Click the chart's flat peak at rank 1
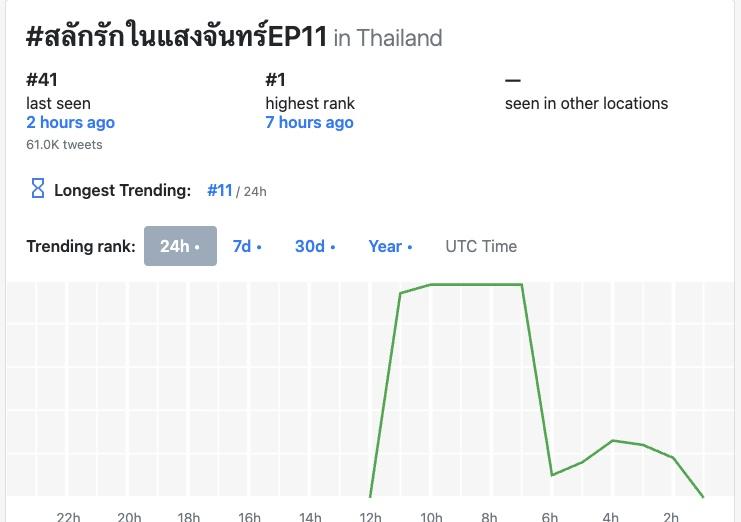The image size is (741, 522). [476, 285]
